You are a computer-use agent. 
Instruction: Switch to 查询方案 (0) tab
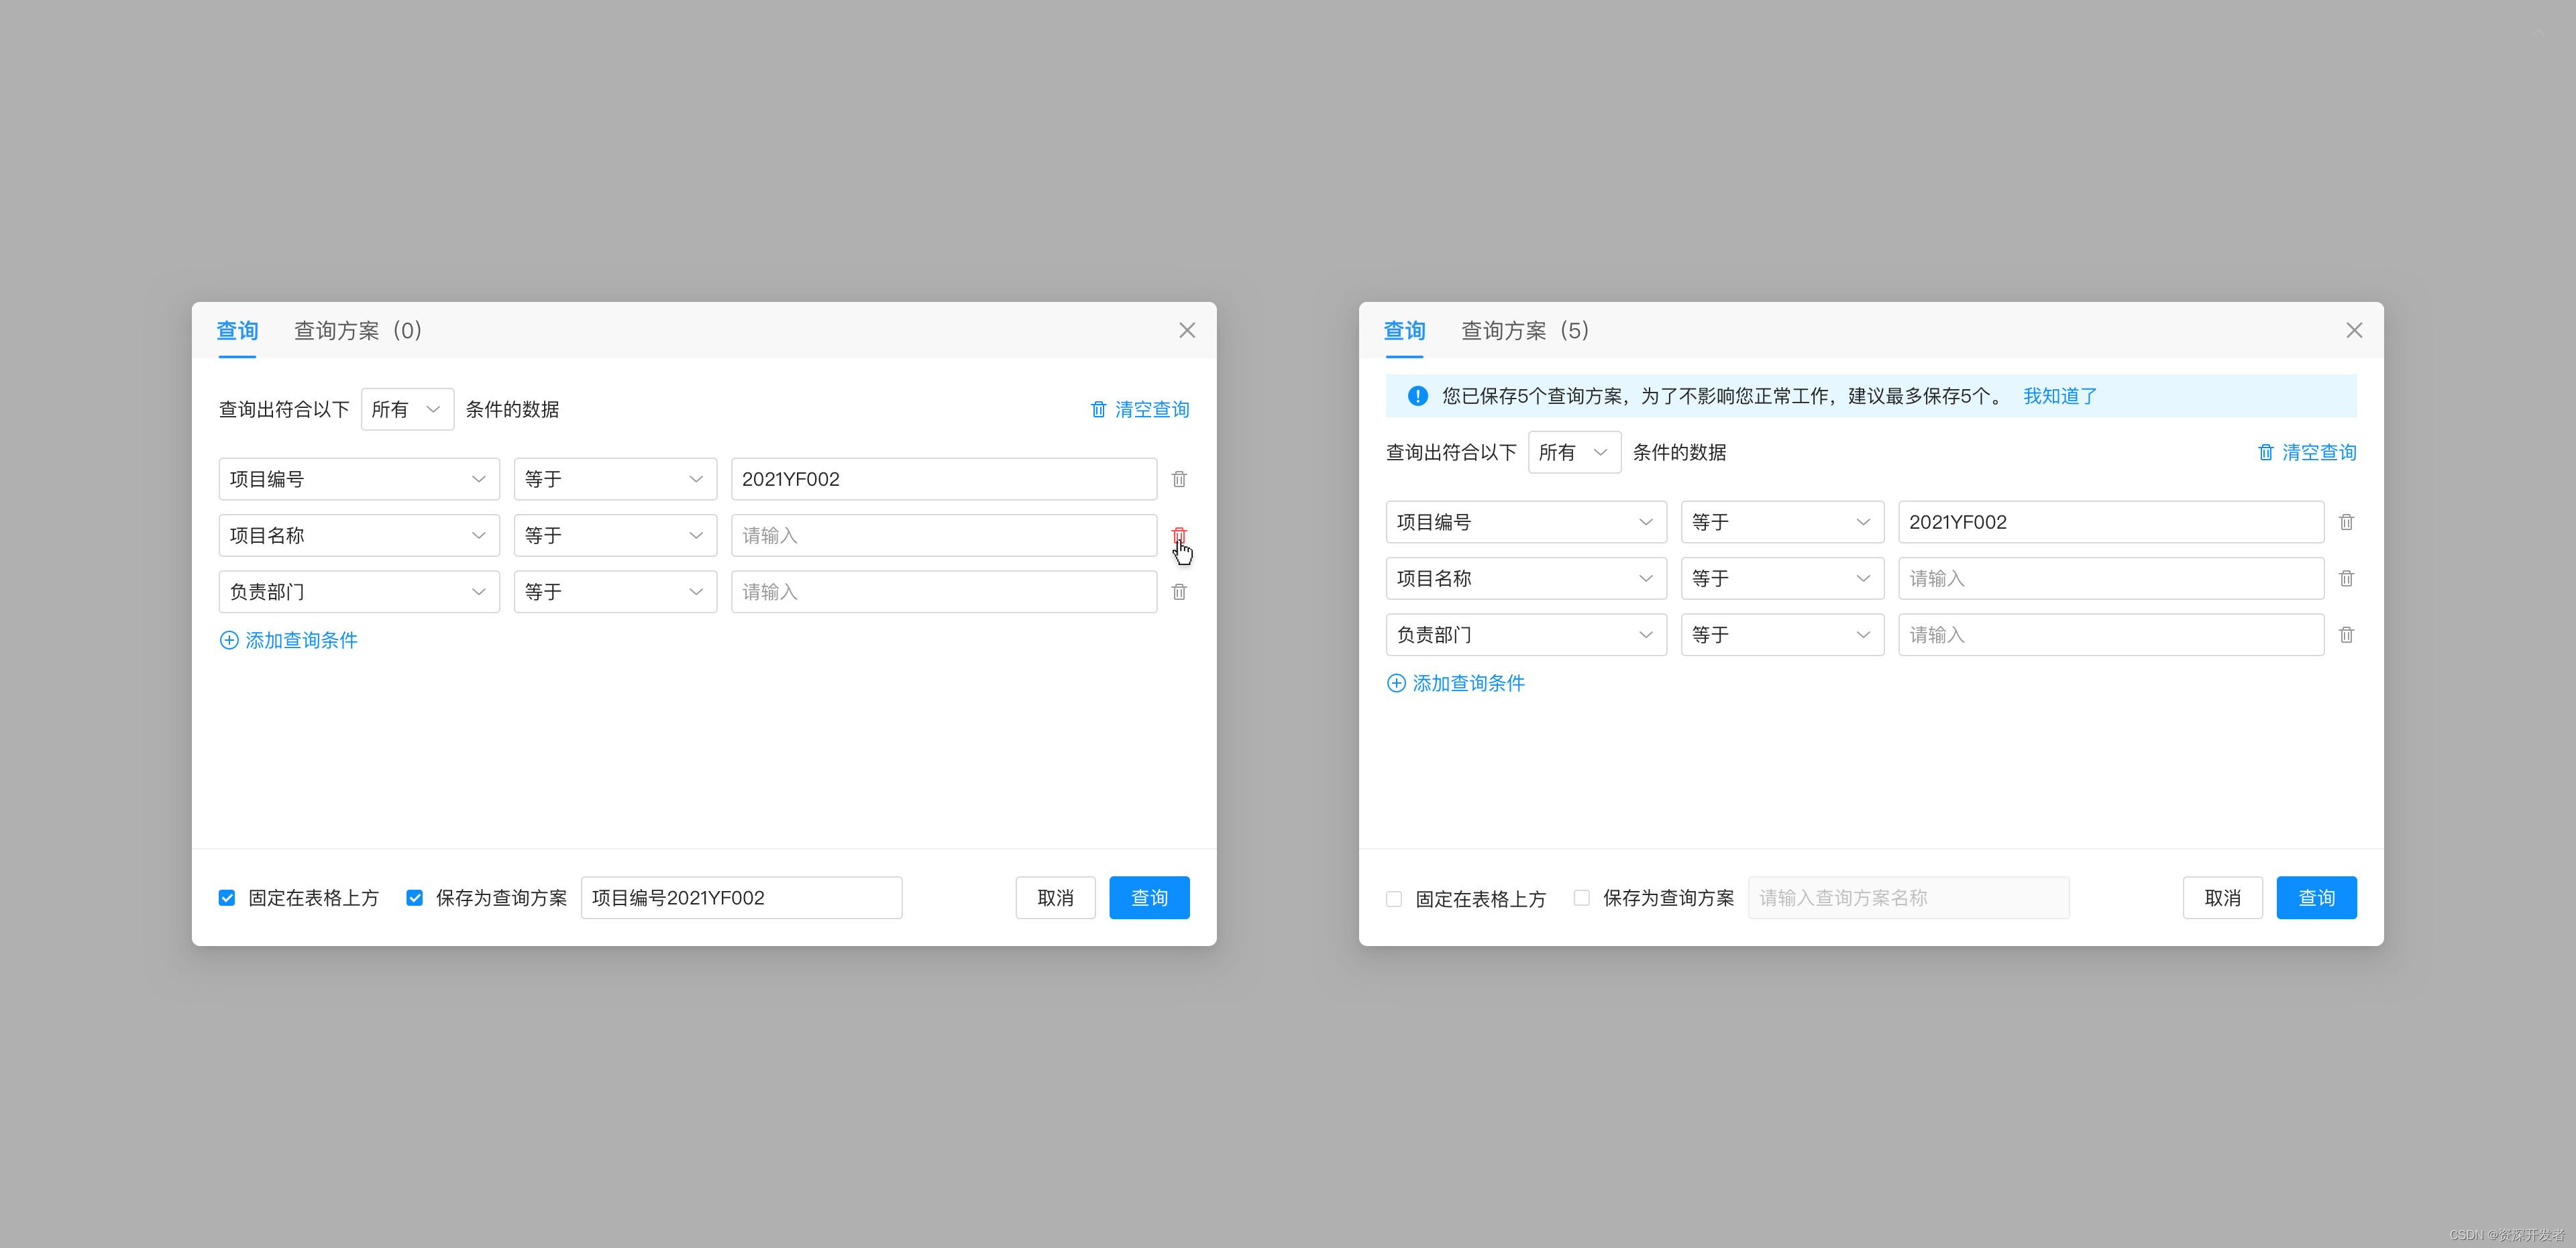click(358, 330)
